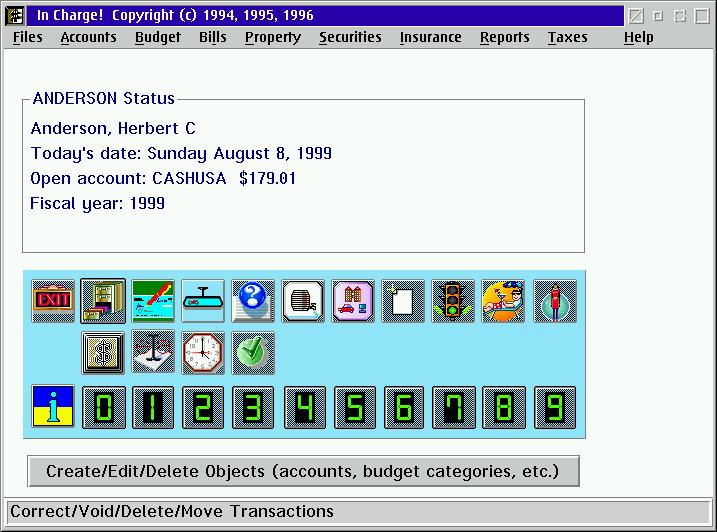Click the red EXIT sign icon
Image resolution: width=717 pixels, height=532 pixels.
[x=53, y=301]
